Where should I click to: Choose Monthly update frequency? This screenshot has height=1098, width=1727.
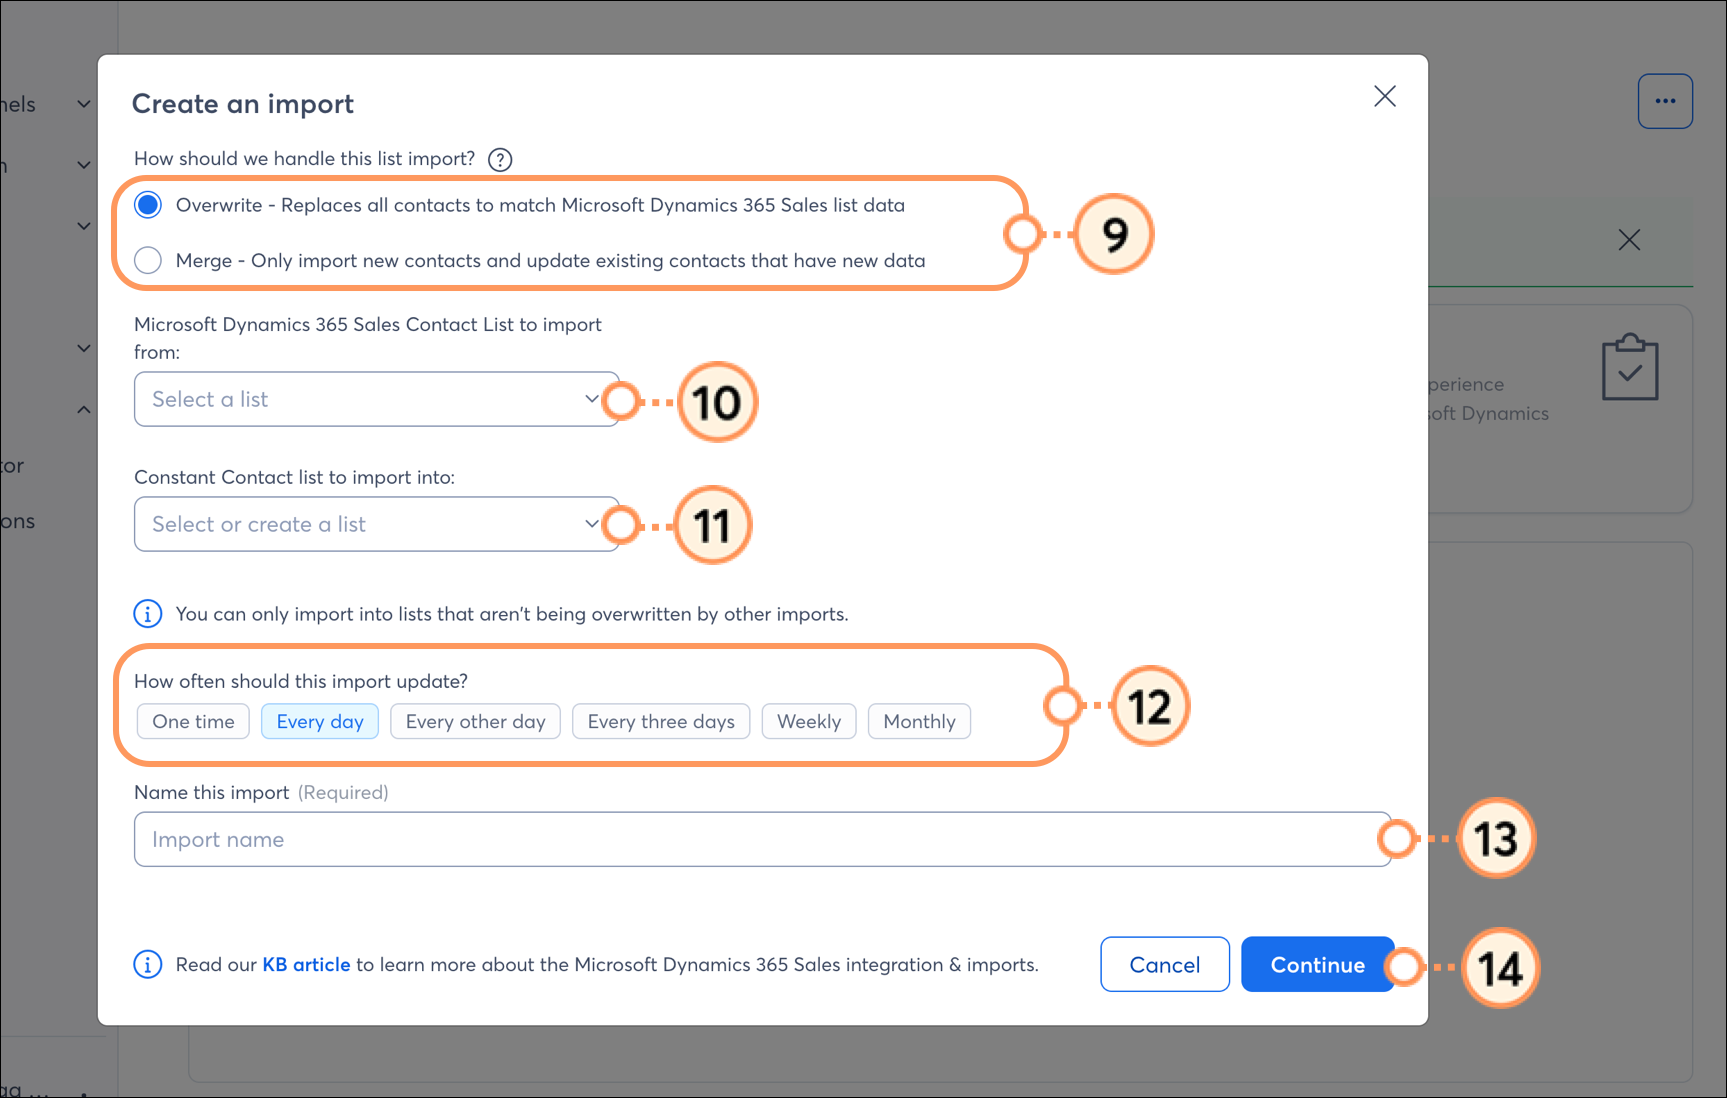[920, 721]
